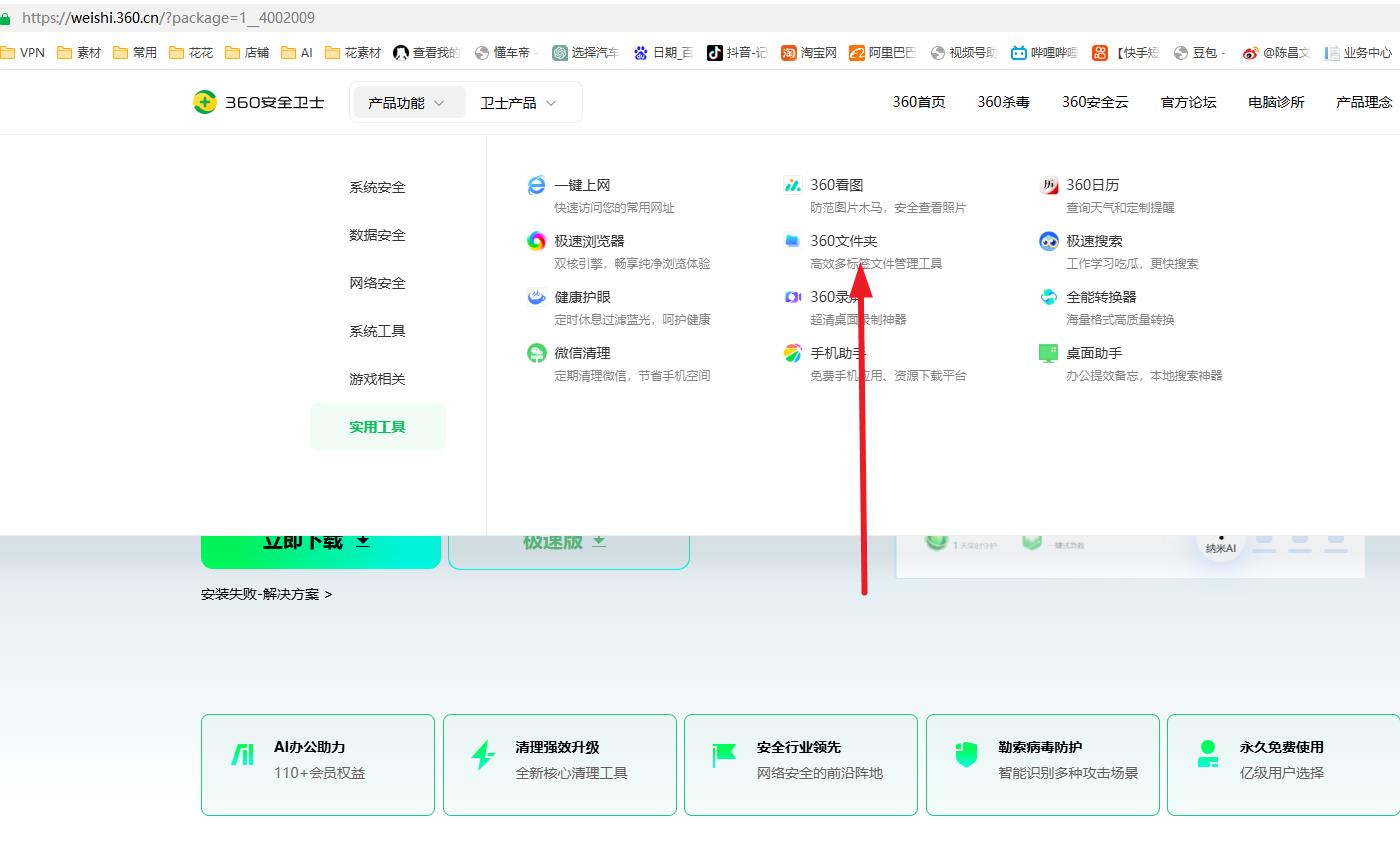Screen dimensions: 1400x864
Task: Open the 健康护眼 icon
Action: (x=536, y=297)
